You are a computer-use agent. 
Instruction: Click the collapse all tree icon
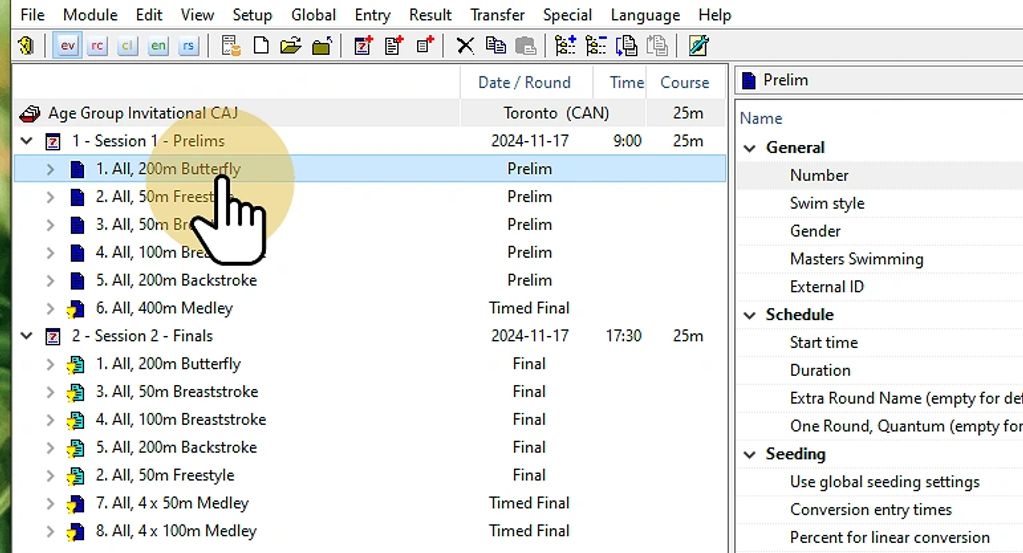coord(596,45)
